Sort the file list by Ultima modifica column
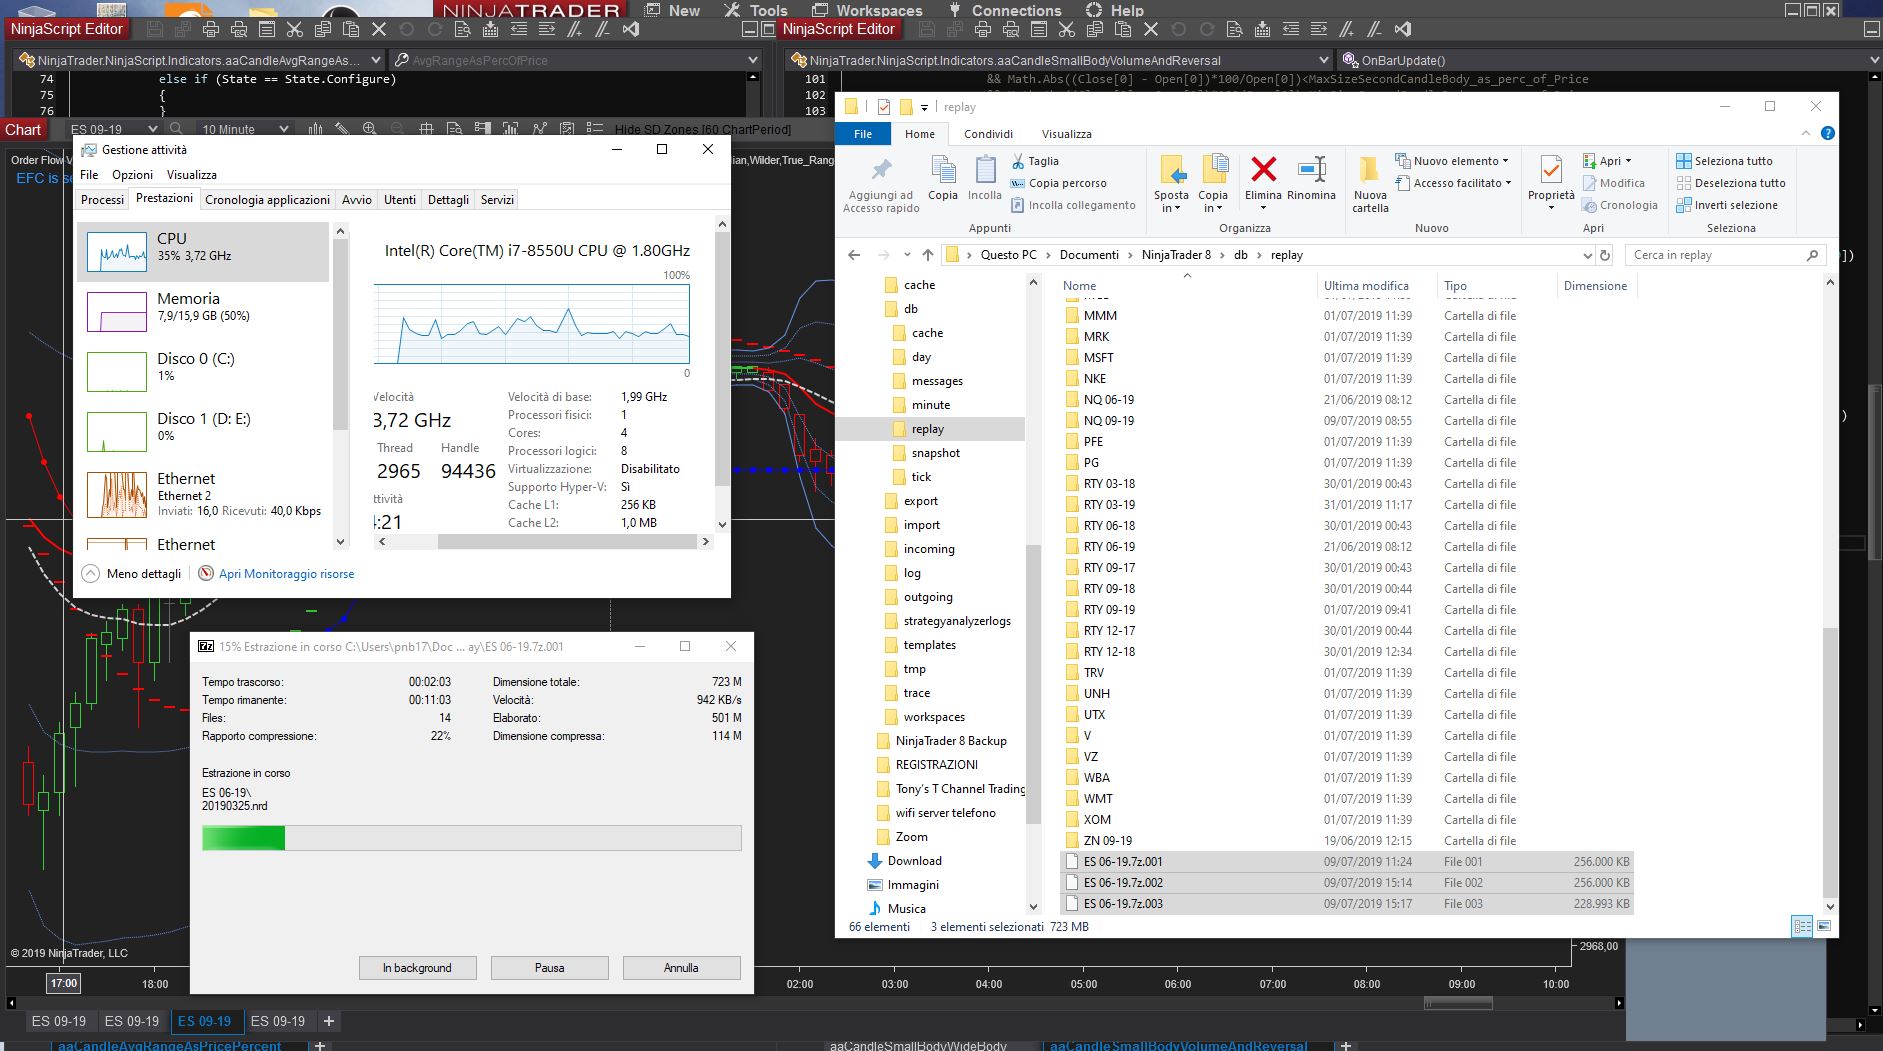 1375,286
